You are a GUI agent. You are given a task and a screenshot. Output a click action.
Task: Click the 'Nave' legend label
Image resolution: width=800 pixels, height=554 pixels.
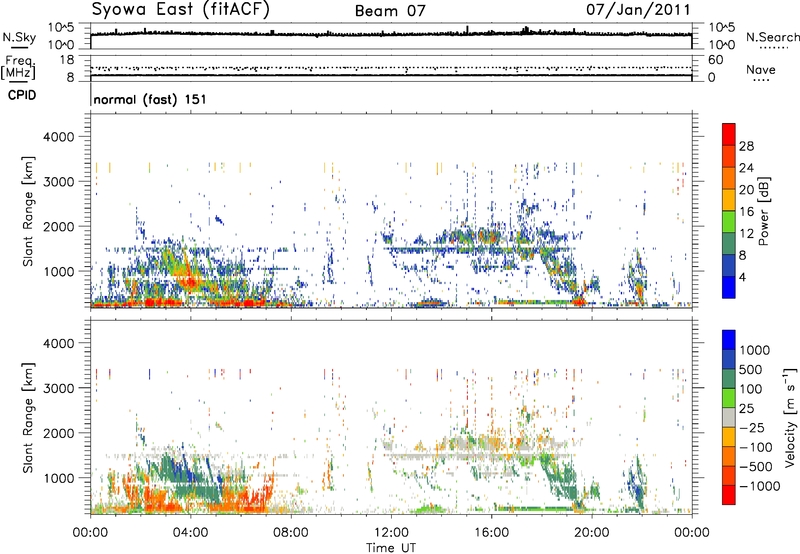pyautogui.click(x=761, y=69)
